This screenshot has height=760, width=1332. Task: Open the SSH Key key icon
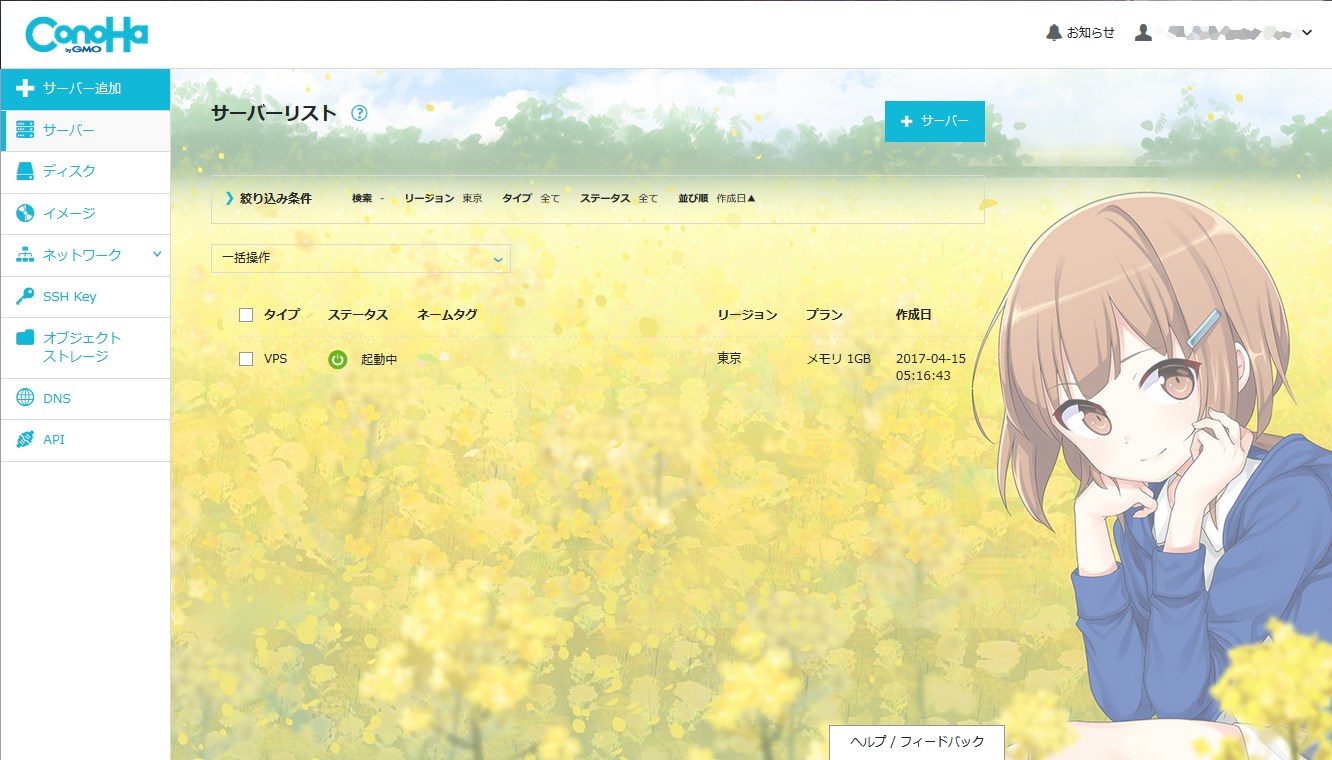(25, 296)
